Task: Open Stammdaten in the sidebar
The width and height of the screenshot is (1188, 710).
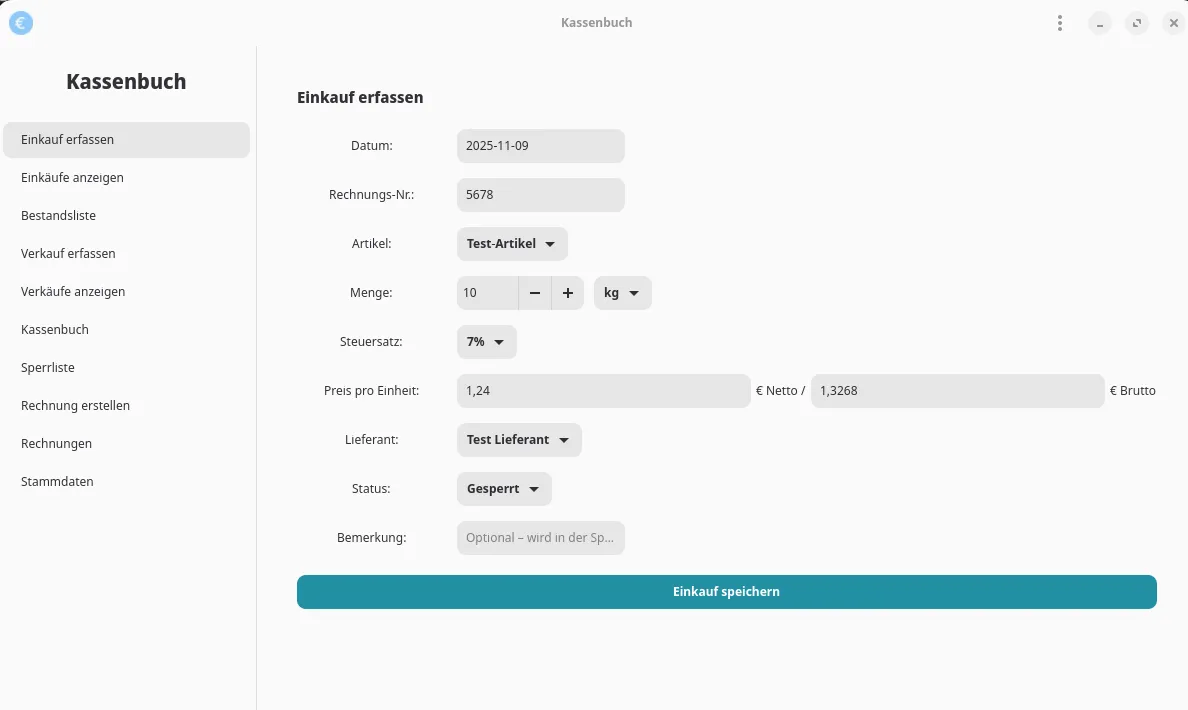Action: point(57,482)
